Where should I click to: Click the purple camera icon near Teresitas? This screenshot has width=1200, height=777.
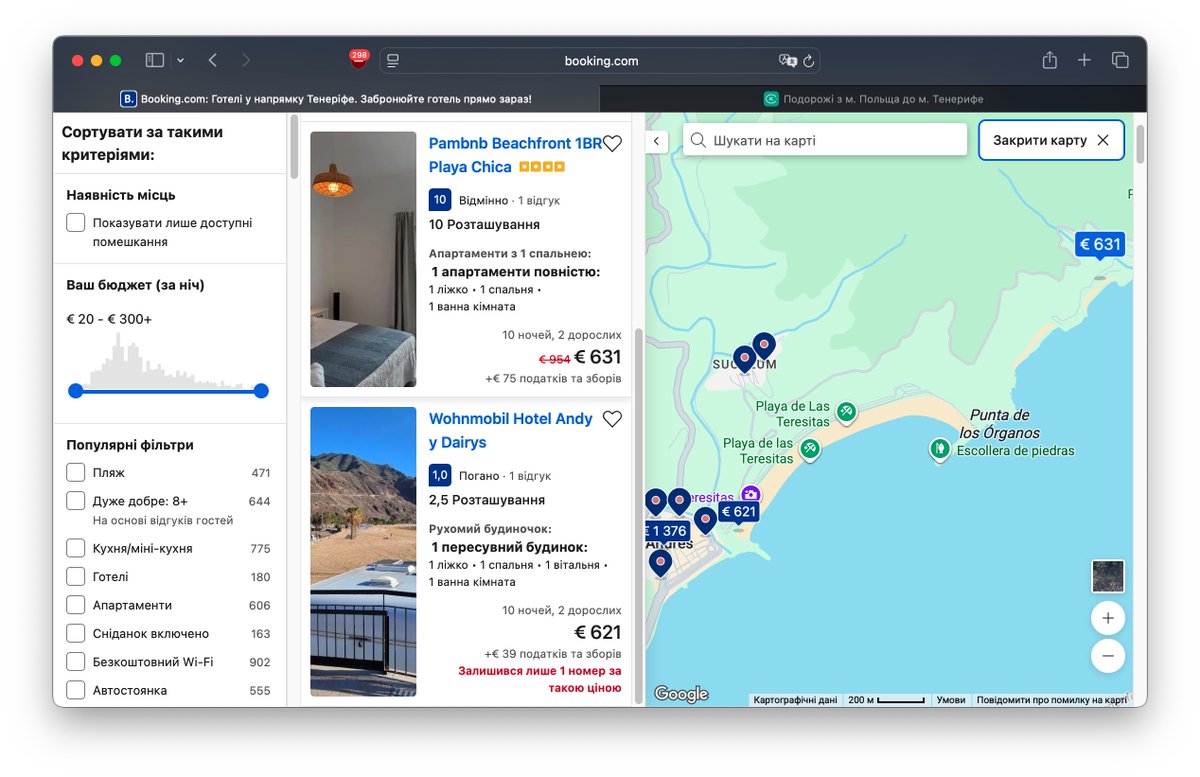[750, 496]
